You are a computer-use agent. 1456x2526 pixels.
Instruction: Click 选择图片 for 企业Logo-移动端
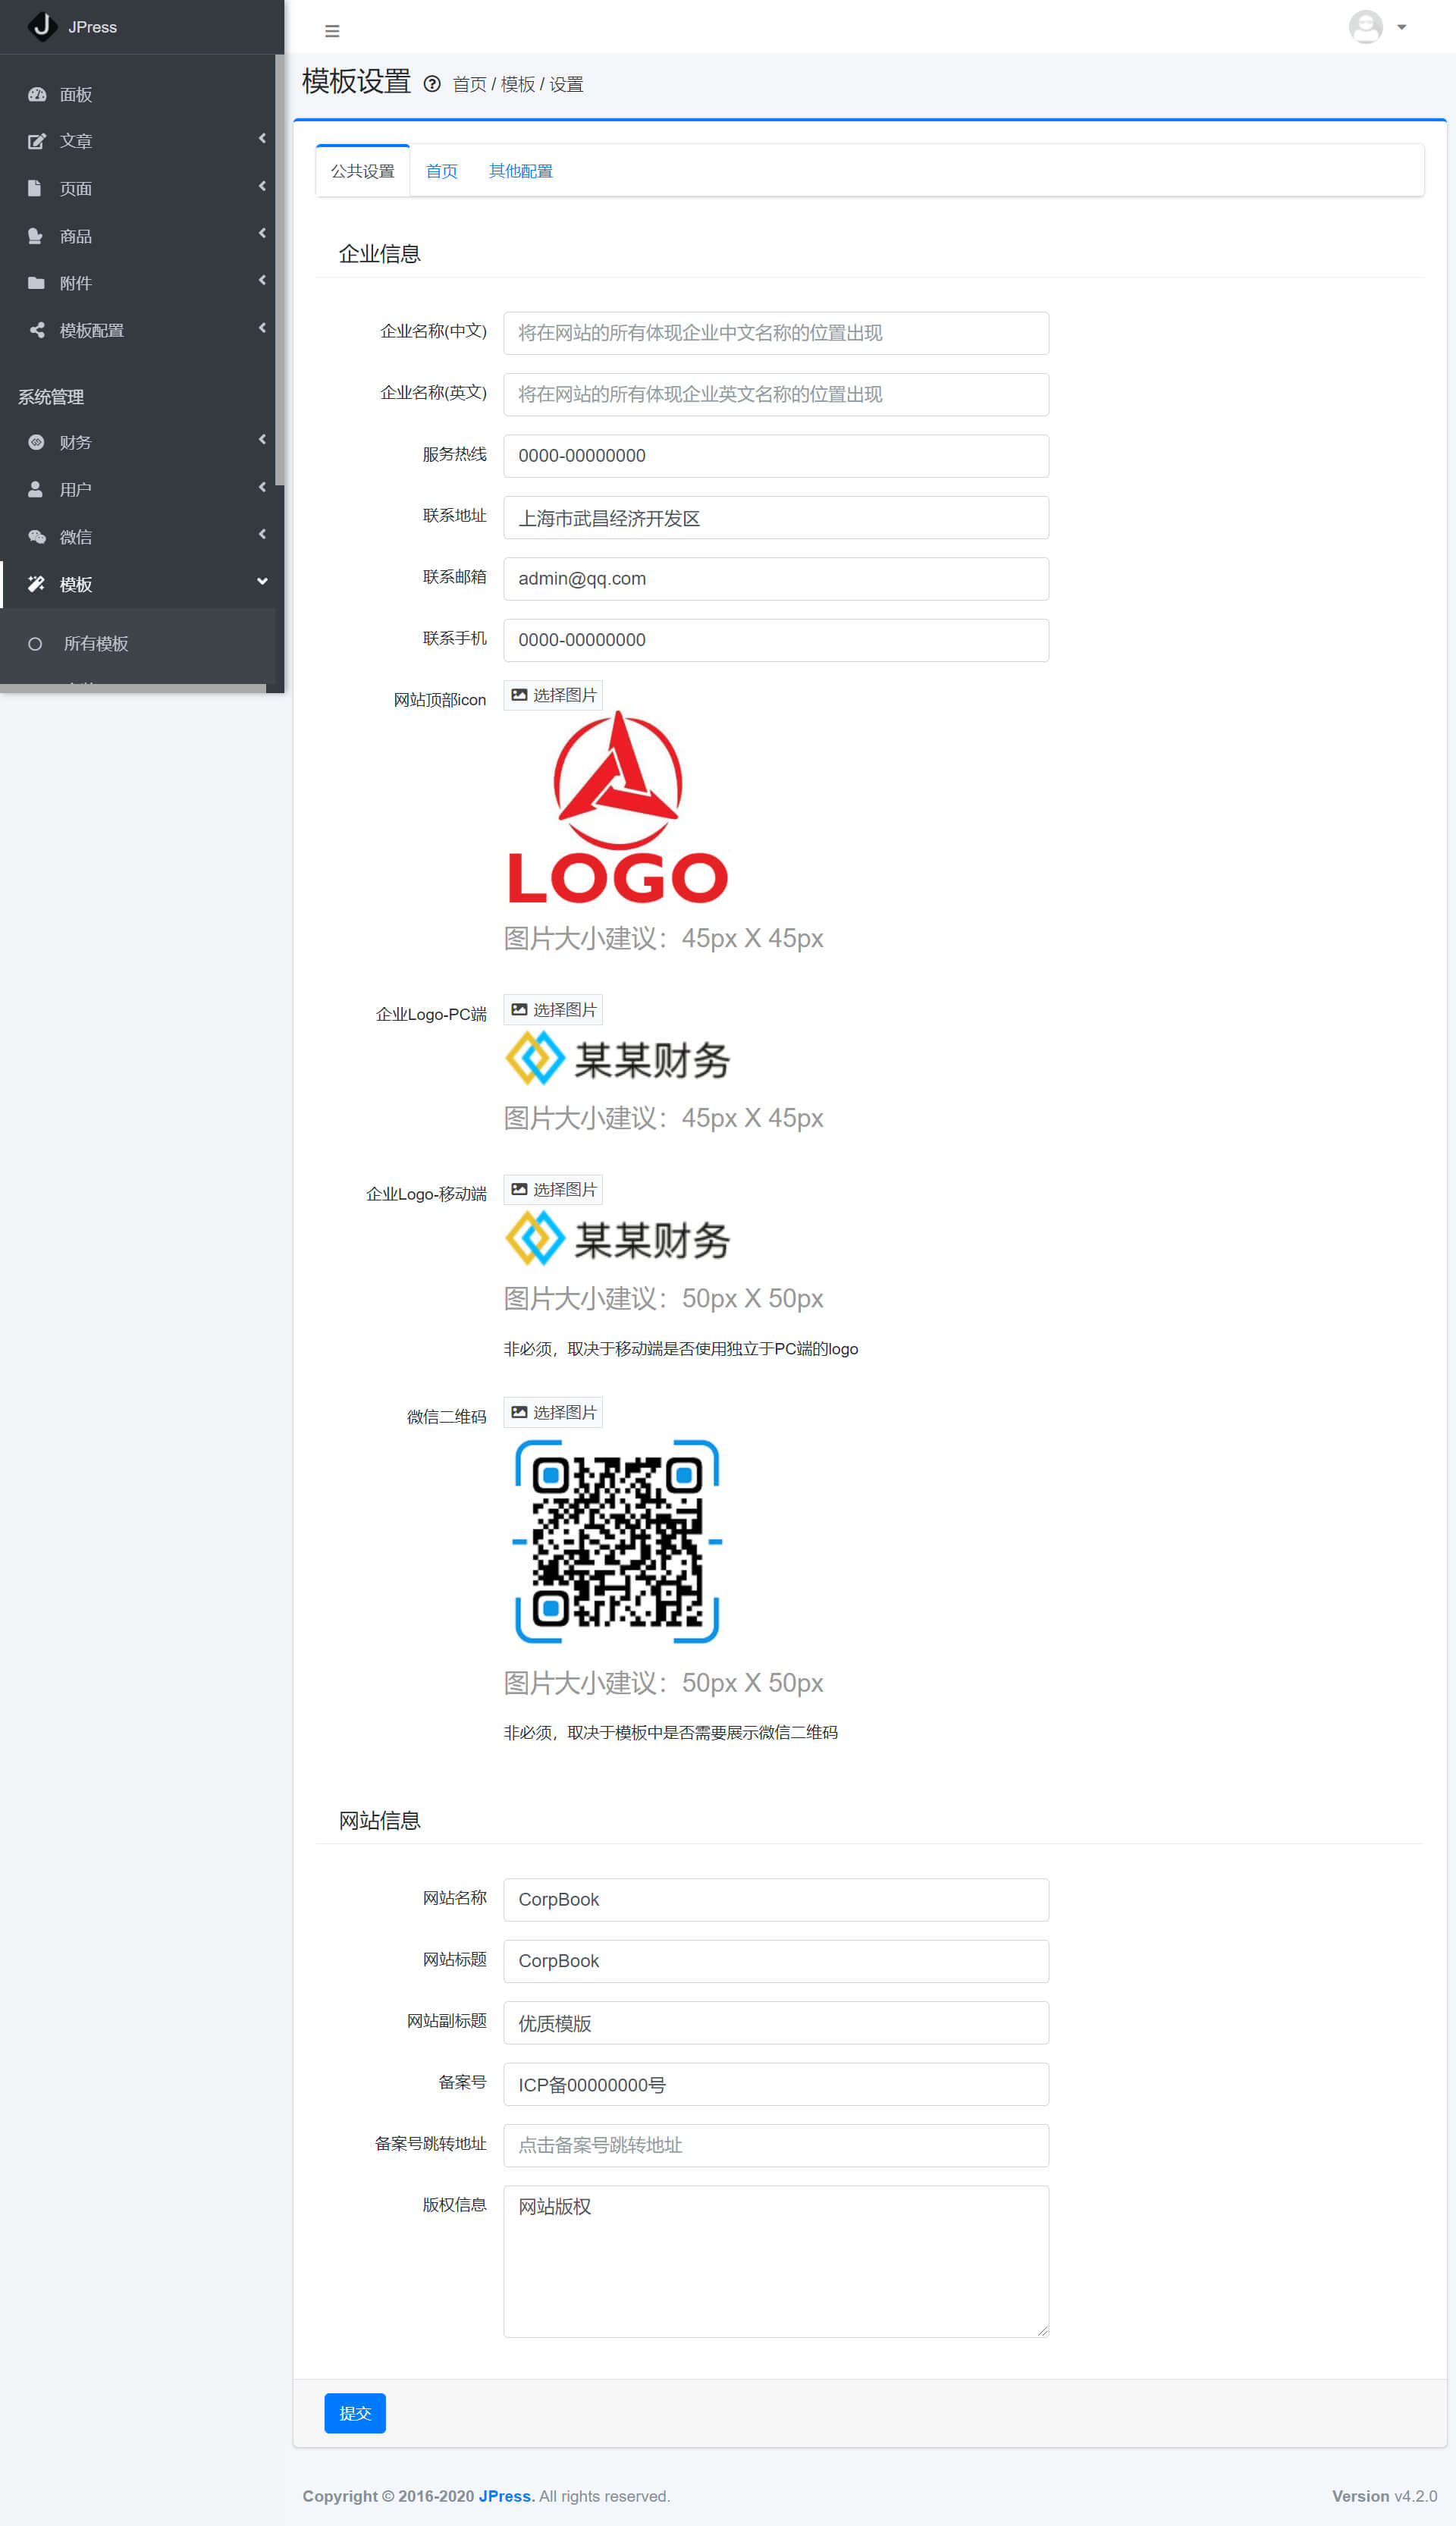pos(553,1189)
